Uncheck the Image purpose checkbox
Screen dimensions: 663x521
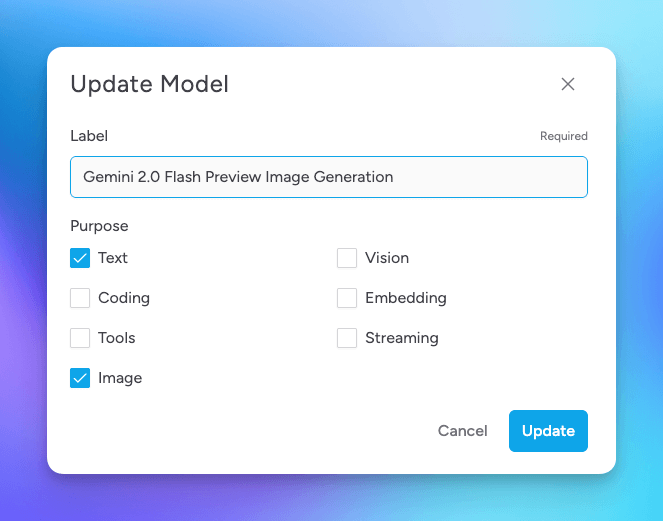pyautogui.click(x=80, y=378)
